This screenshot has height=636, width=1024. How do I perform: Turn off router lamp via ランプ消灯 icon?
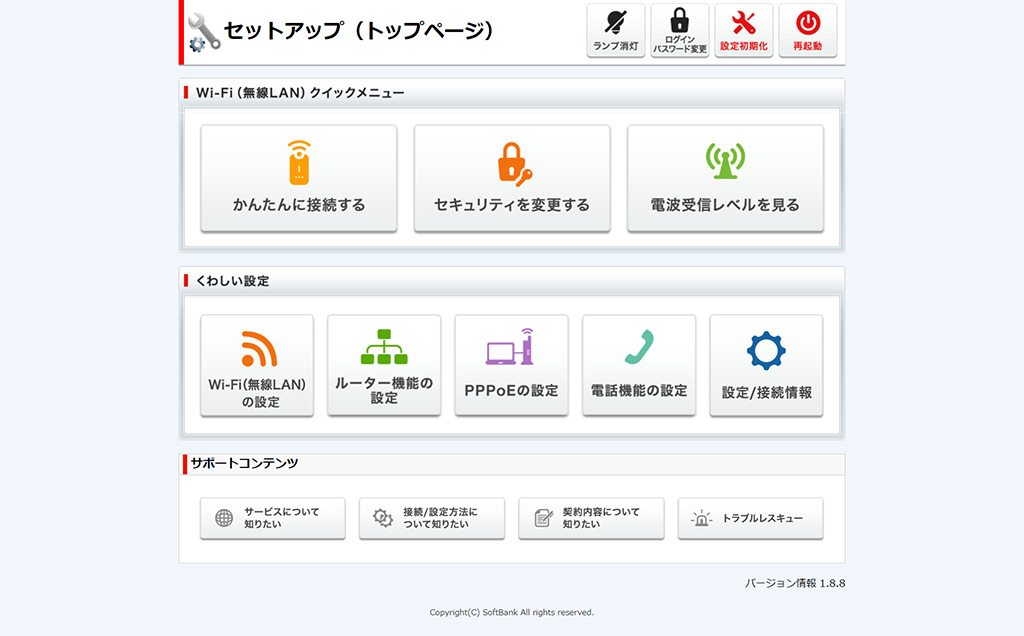click(614, 30)
